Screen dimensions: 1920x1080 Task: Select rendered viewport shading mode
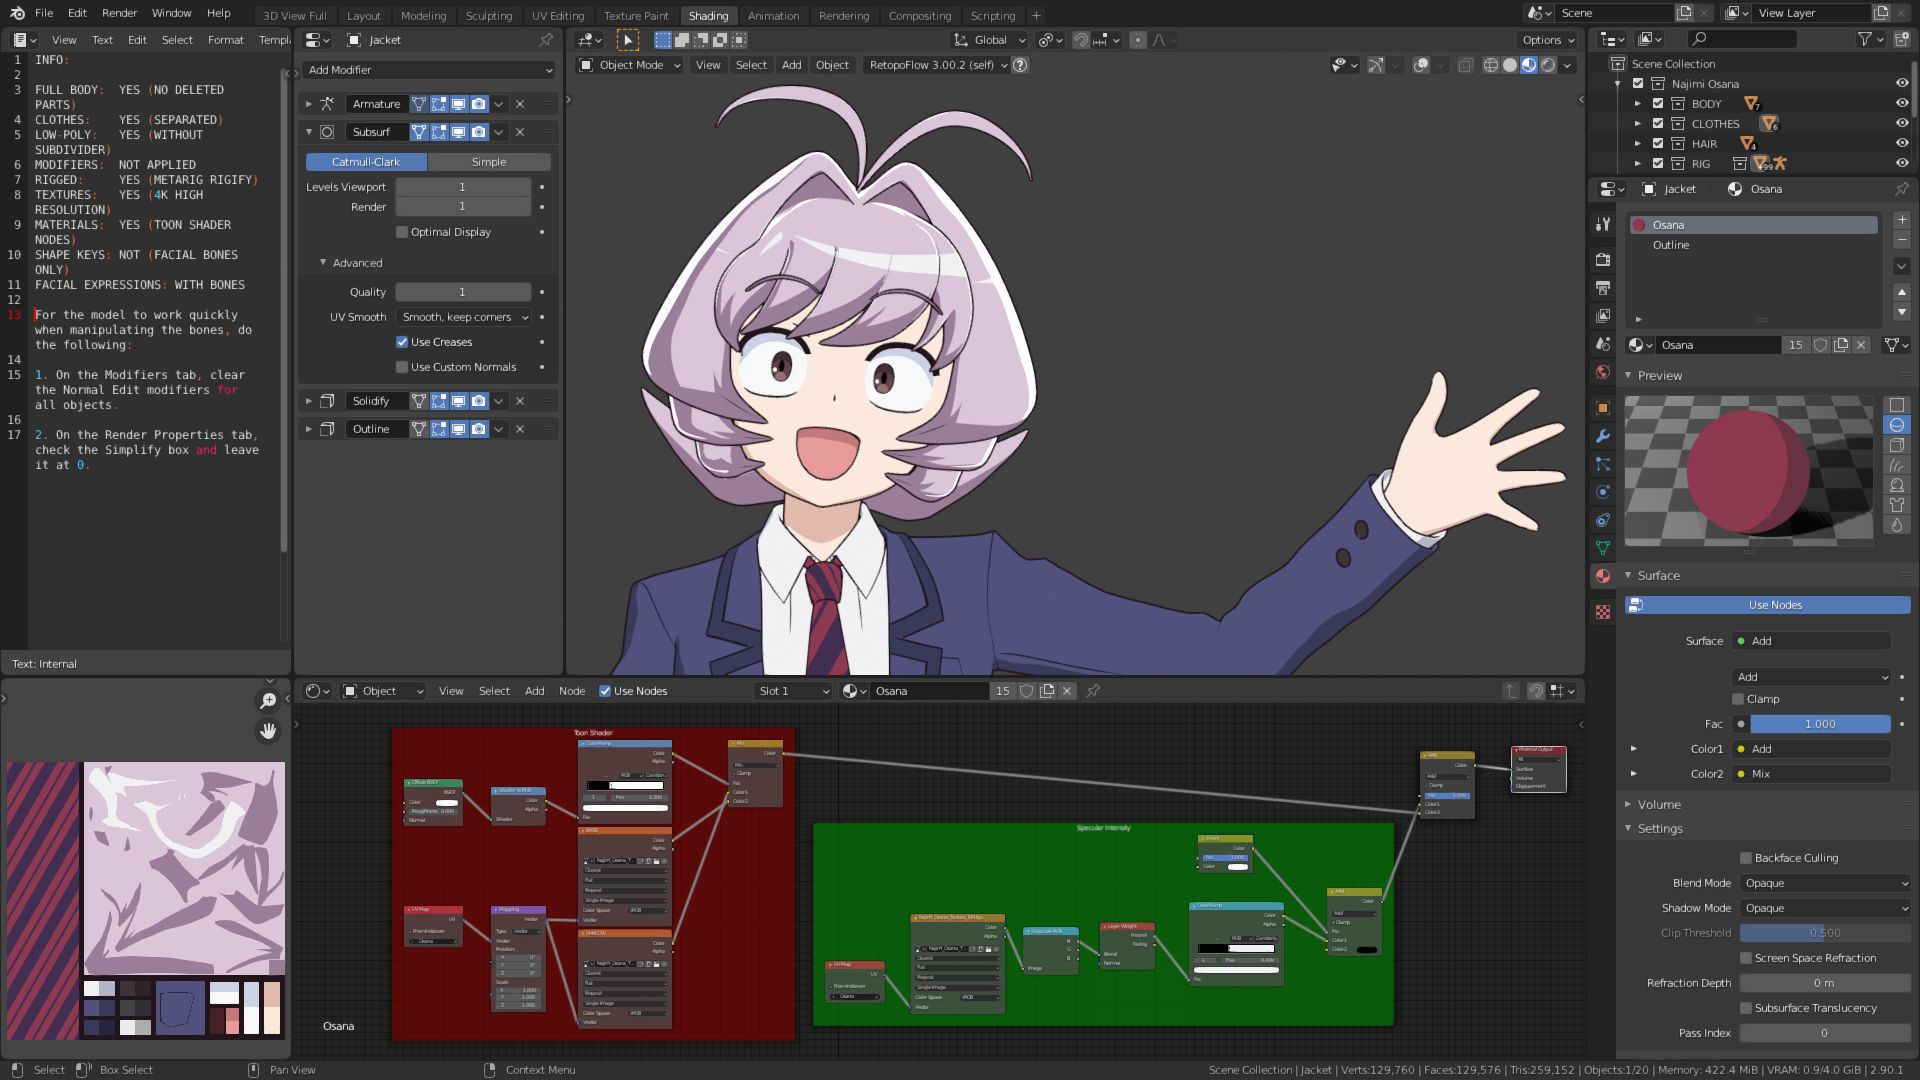[1548, 65]
